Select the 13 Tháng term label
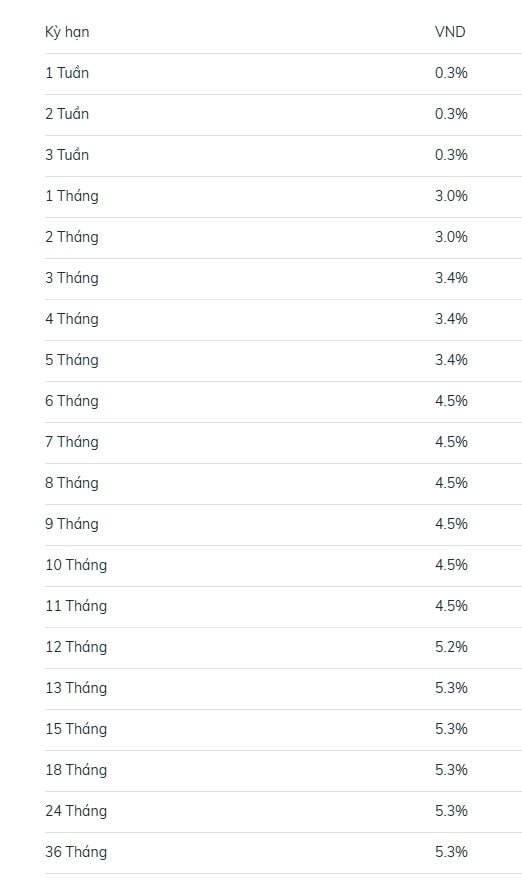The width and height of the screenshot is (522, 888). pos(76,688)
